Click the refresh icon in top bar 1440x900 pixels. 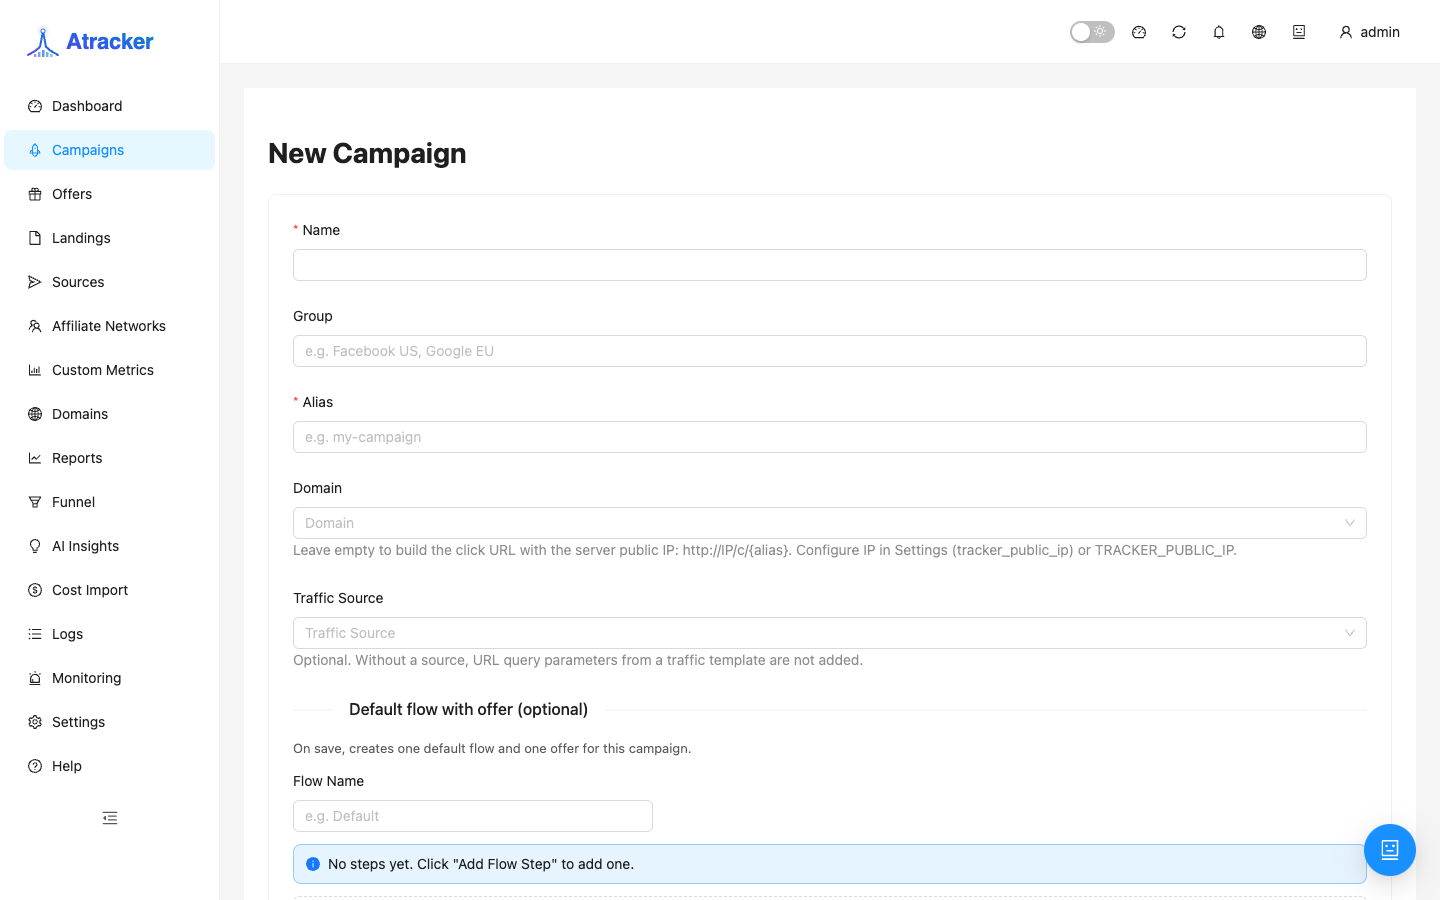point(1179,32)
